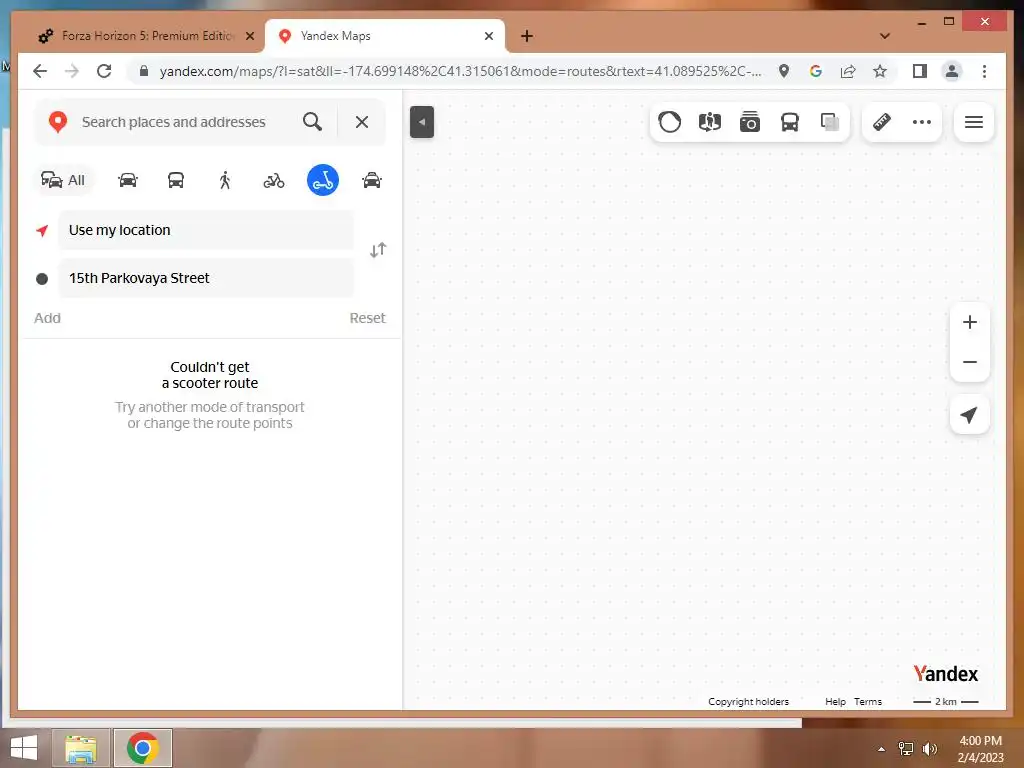Go forward in browser history
The height and width of the screenshot is (768, 1024).
tap(72, 71)
